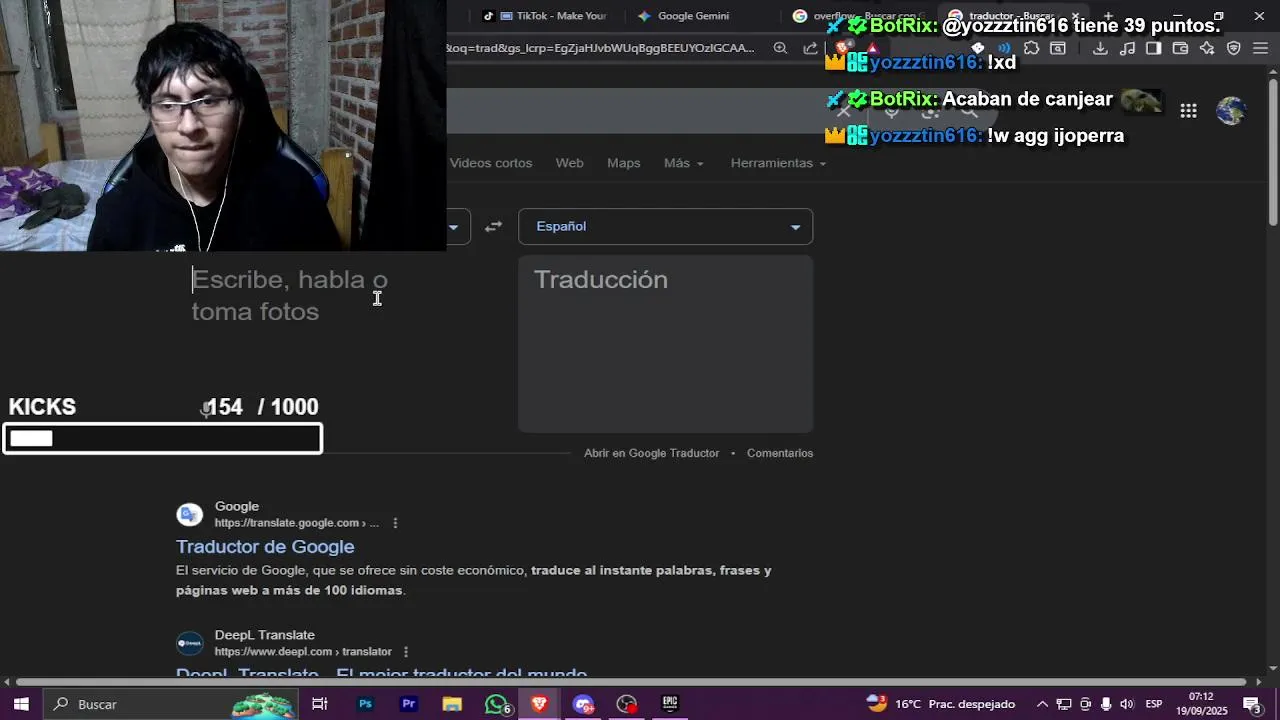Toggle Brave sidebar panel icon
The image size is (1280, 720).
[1153, 48]
